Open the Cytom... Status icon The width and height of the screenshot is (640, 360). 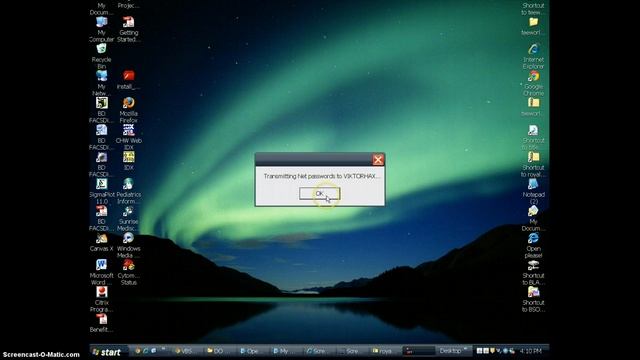(129, 272)
